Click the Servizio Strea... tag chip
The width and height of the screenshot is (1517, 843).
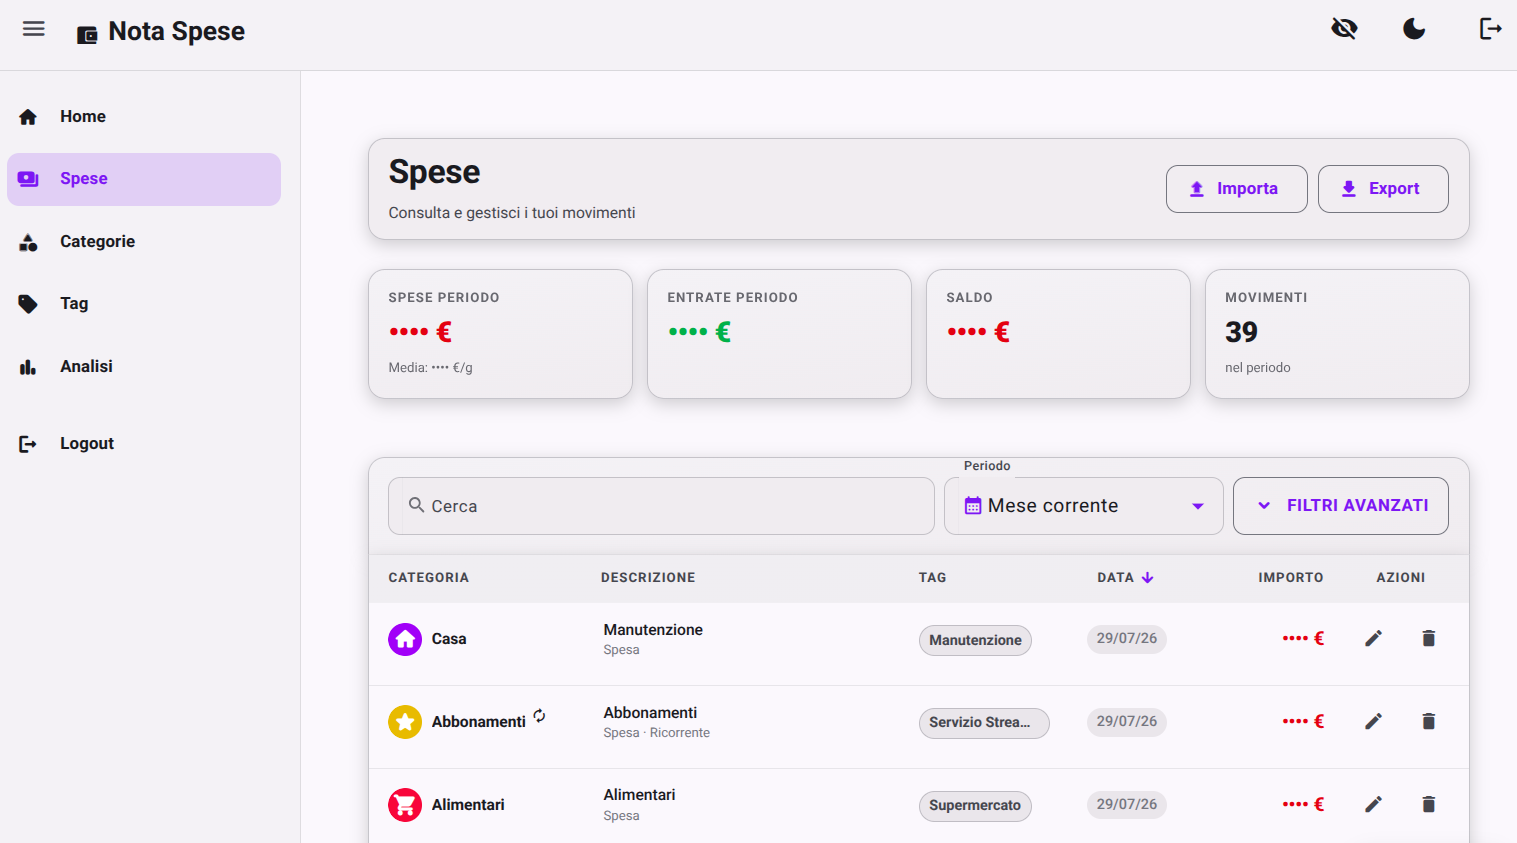tap(984, 722)
